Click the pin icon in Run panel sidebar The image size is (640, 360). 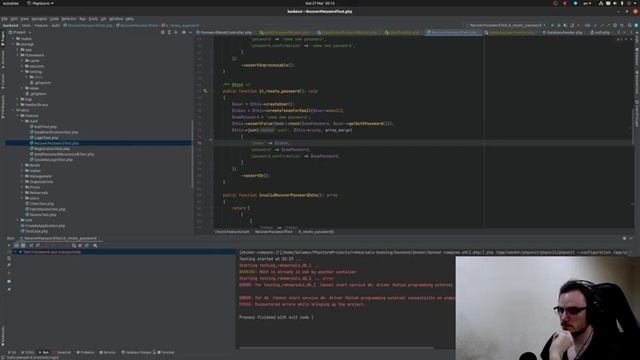[x=9, y=289]
